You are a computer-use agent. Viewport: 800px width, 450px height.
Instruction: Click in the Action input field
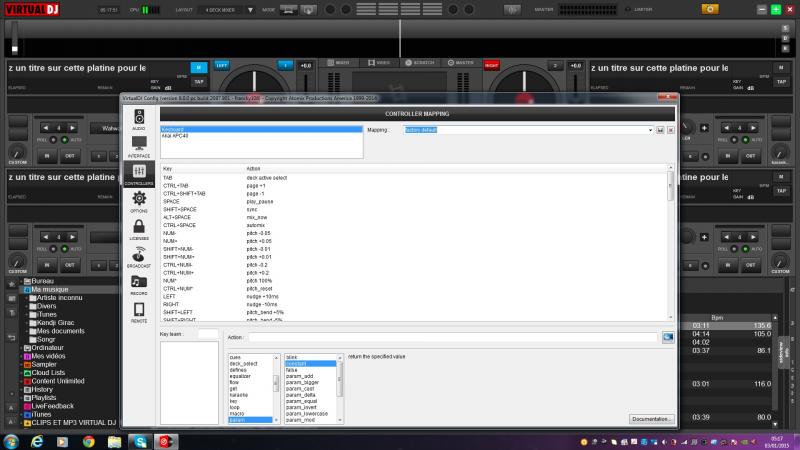452,338
